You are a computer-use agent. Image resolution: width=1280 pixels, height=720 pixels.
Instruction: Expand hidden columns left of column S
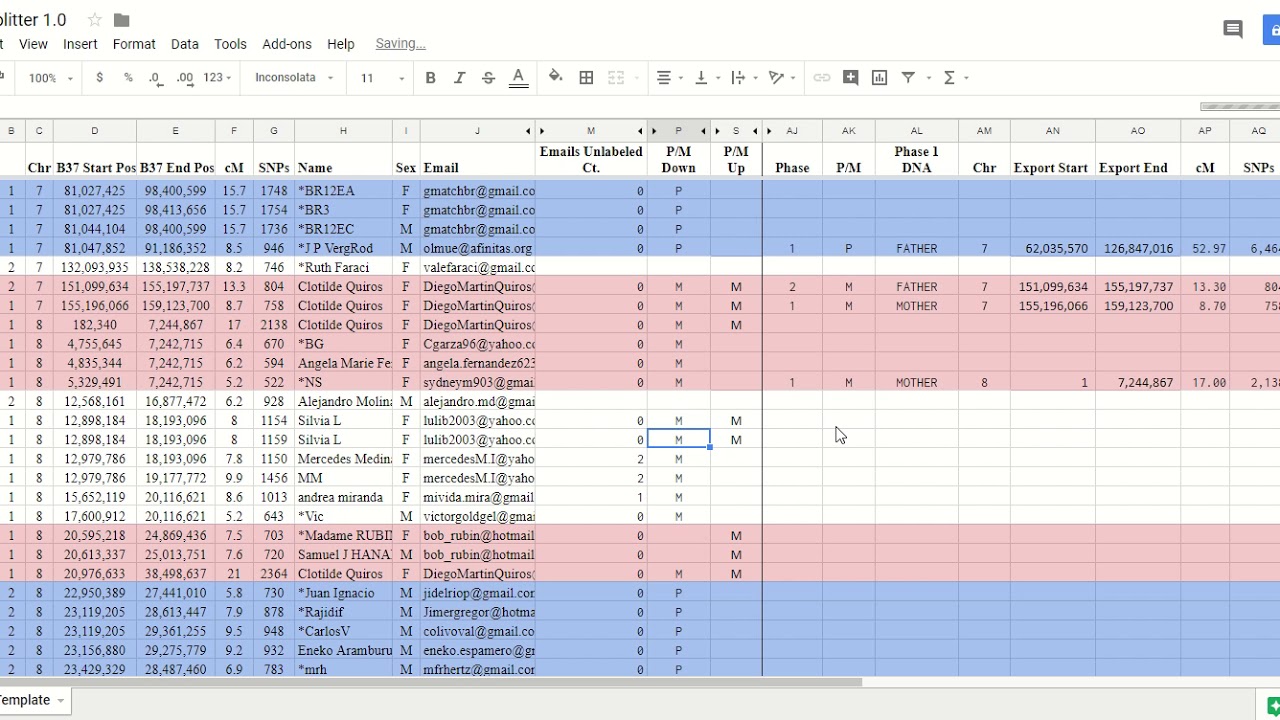pos(718,131)
